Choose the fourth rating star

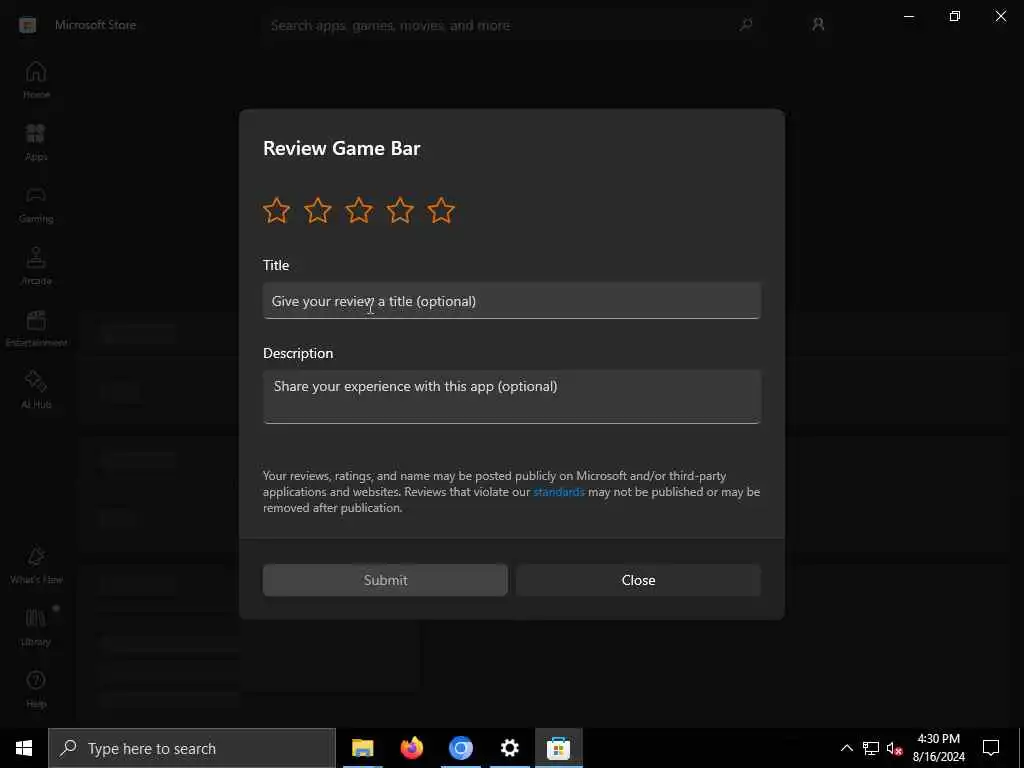[x=400, y=210]
